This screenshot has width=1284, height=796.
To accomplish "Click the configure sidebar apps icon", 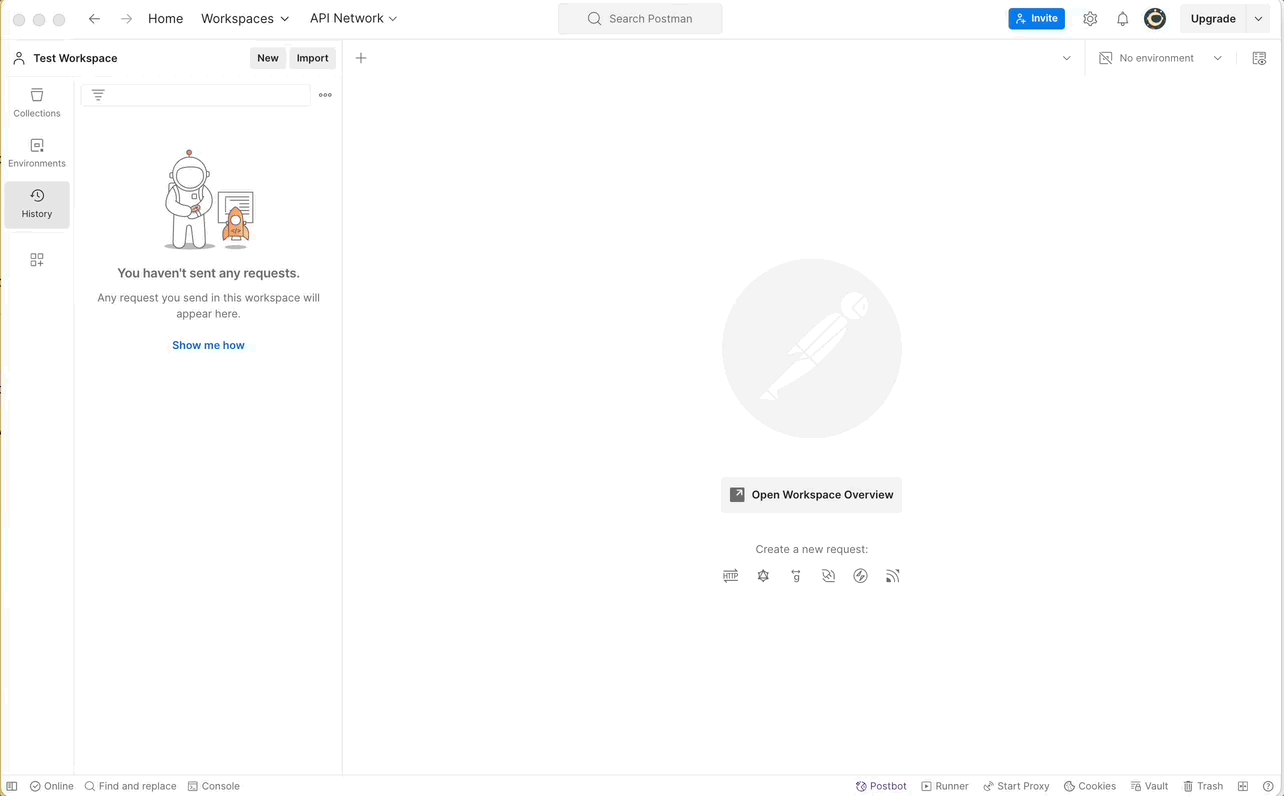I will click(37, 260).
